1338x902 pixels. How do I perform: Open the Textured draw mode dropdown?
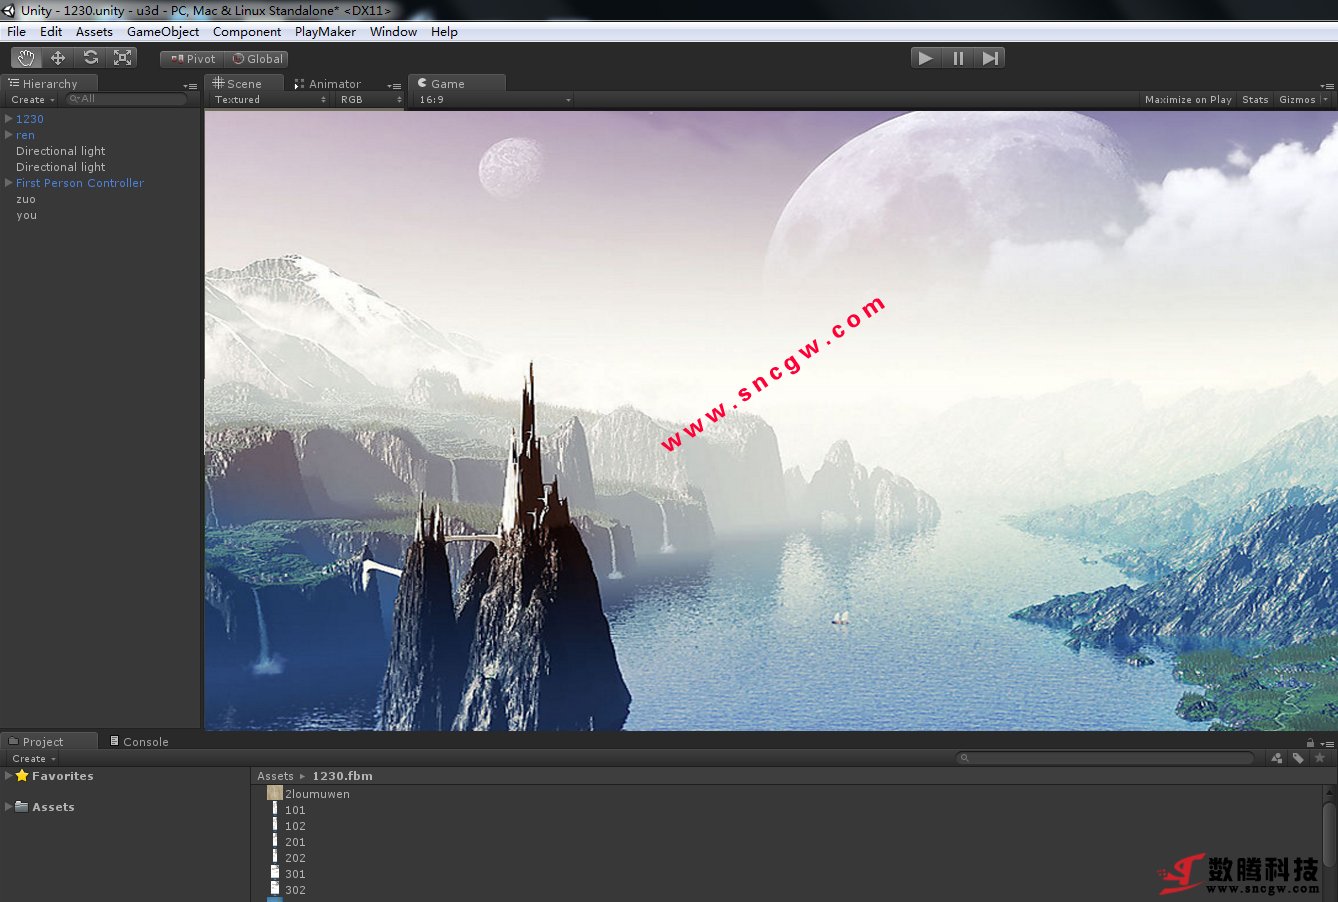pos(269,100)
